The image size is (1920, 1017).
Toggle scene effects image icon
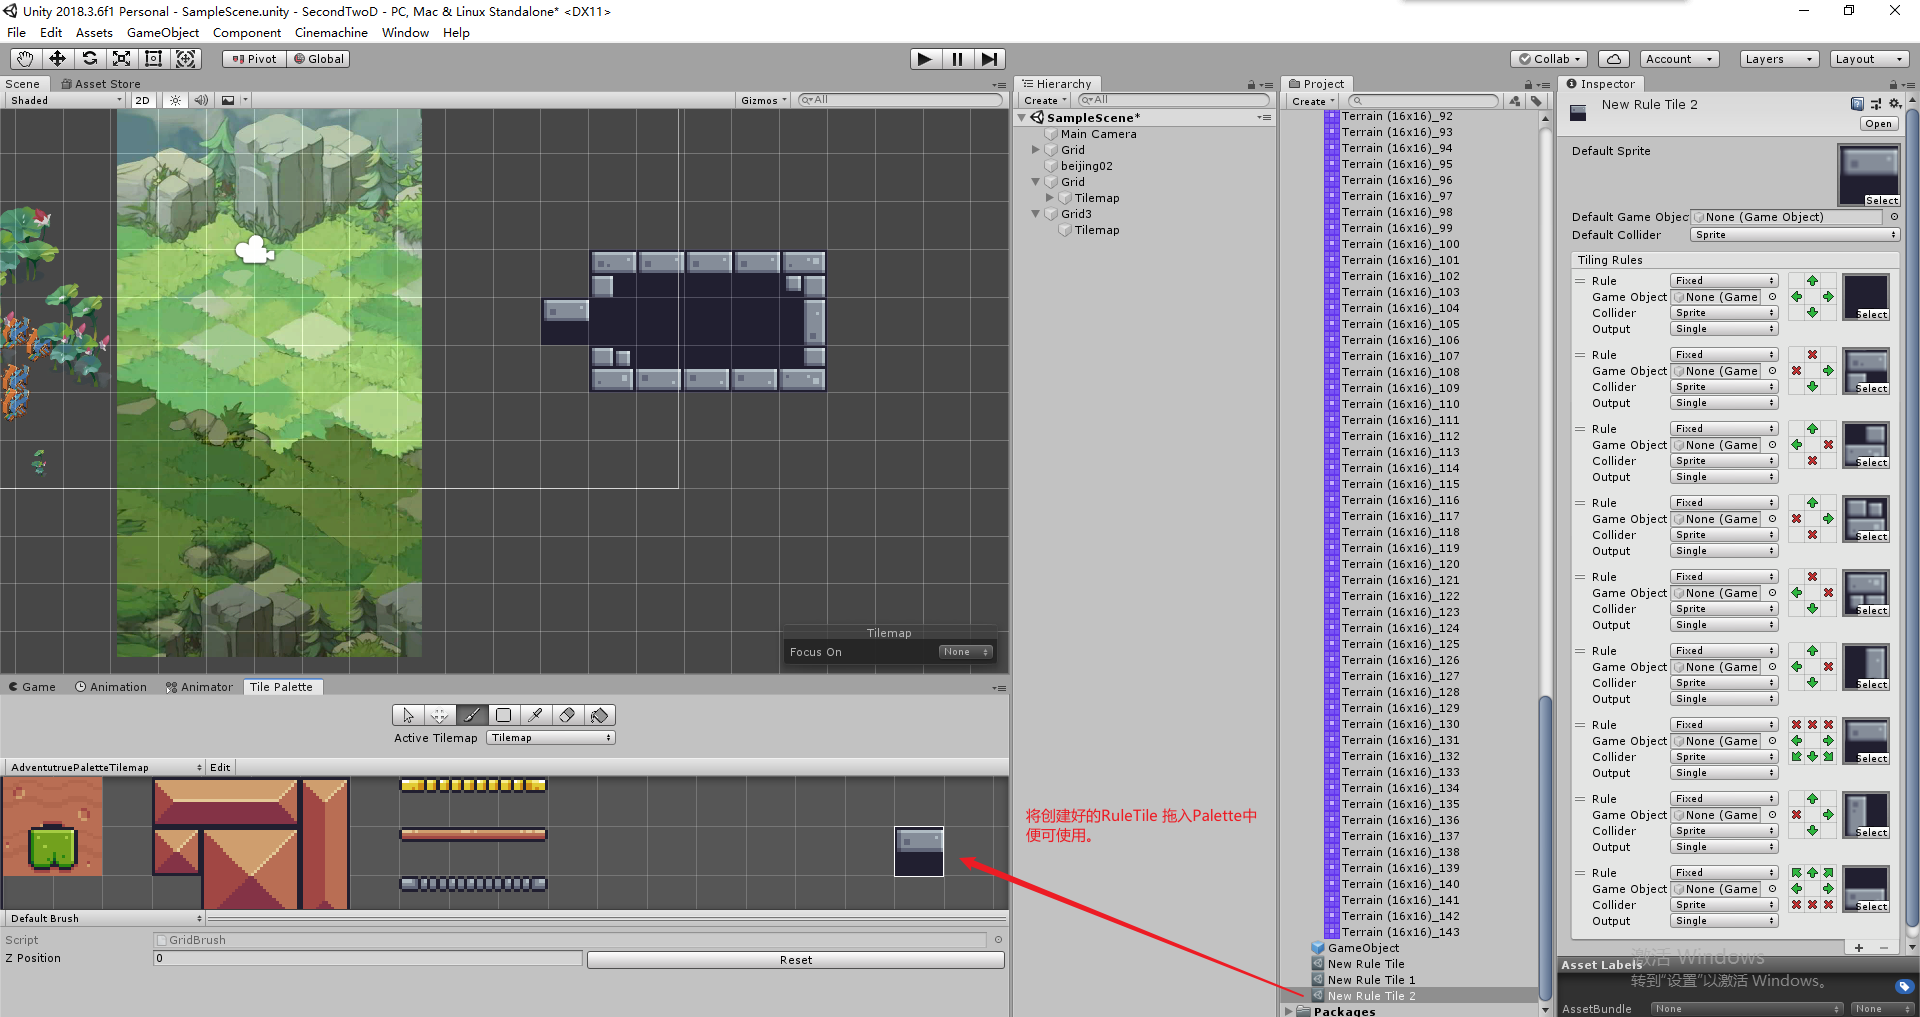coord(228,100)
